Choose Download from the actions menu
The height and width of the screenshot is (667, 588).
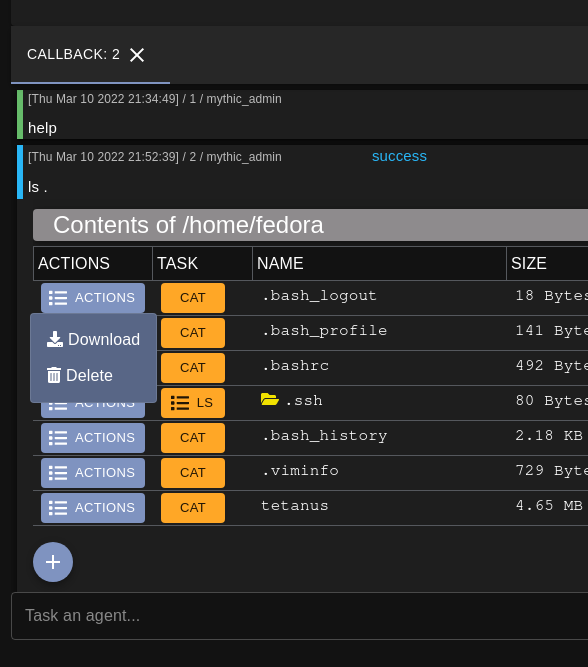coord(93,339)
